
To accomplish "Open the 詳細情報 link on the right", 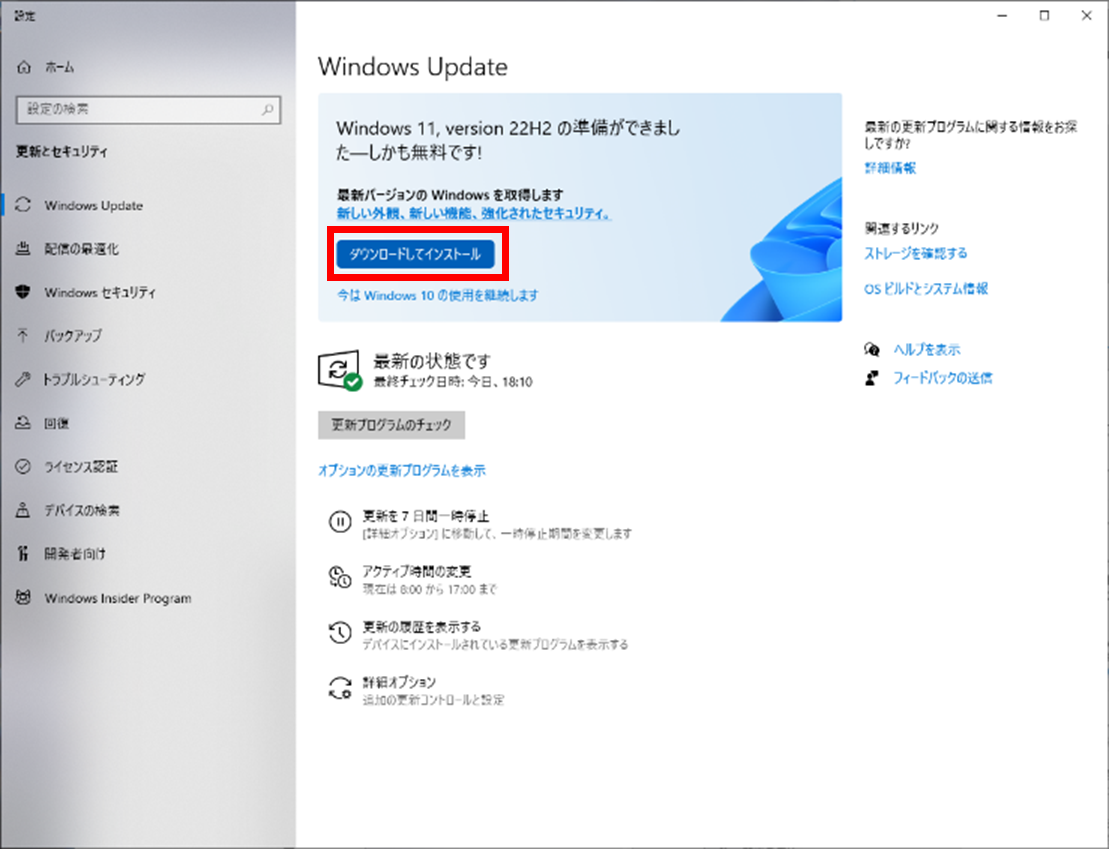I will click(x=890, y=168).
